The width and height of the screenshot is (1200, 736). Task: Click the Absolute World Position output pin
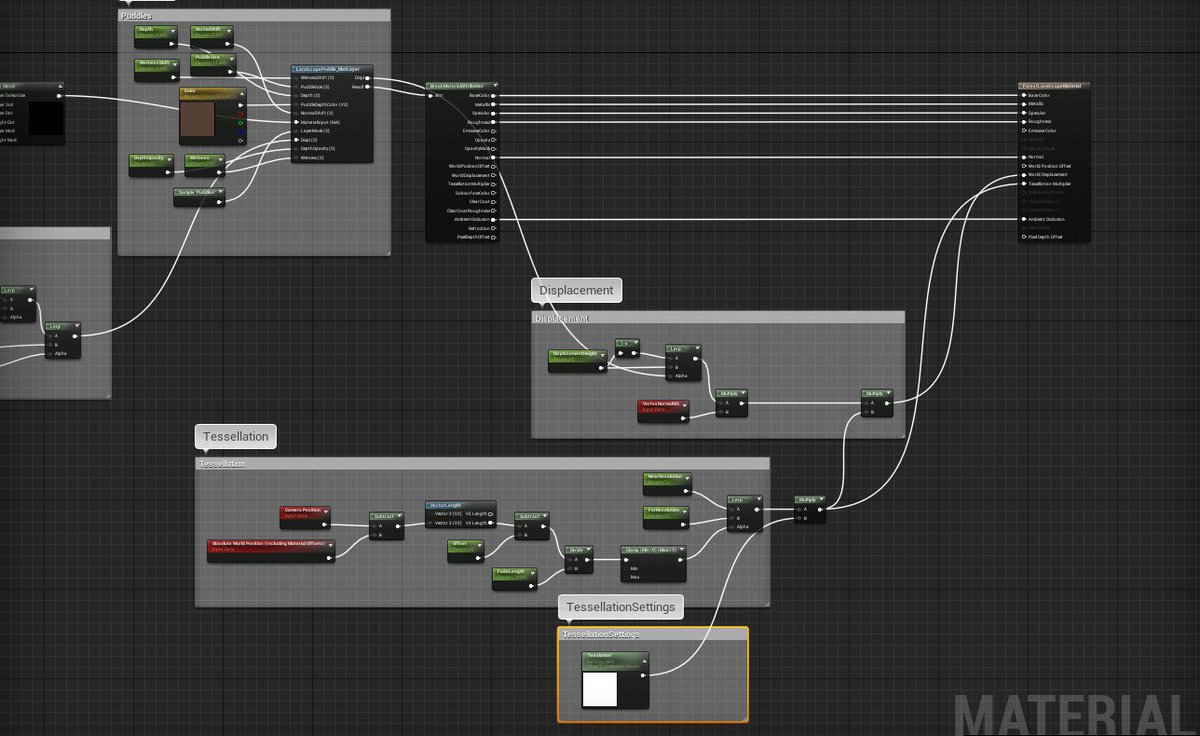330,558
